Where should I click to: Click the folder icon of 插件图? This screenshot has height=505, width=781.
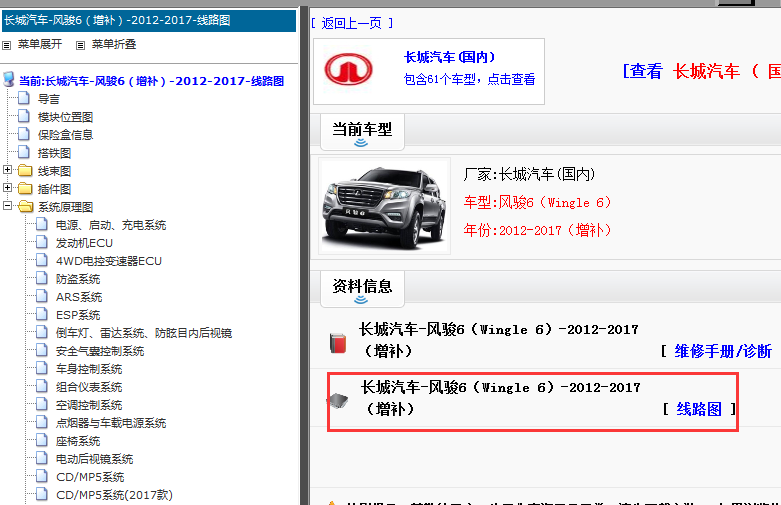(25, 189)
